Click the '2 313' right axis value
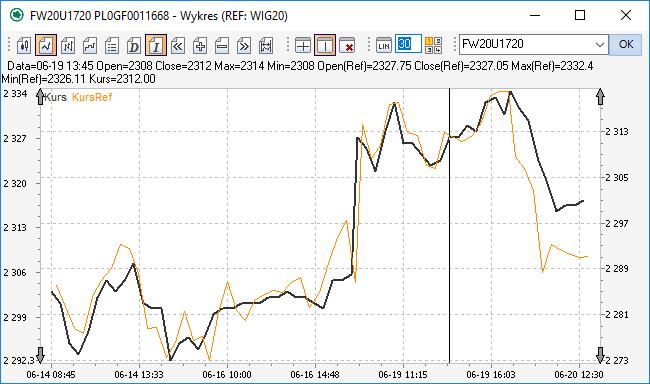650x384 pixels. tap(617, 131)
